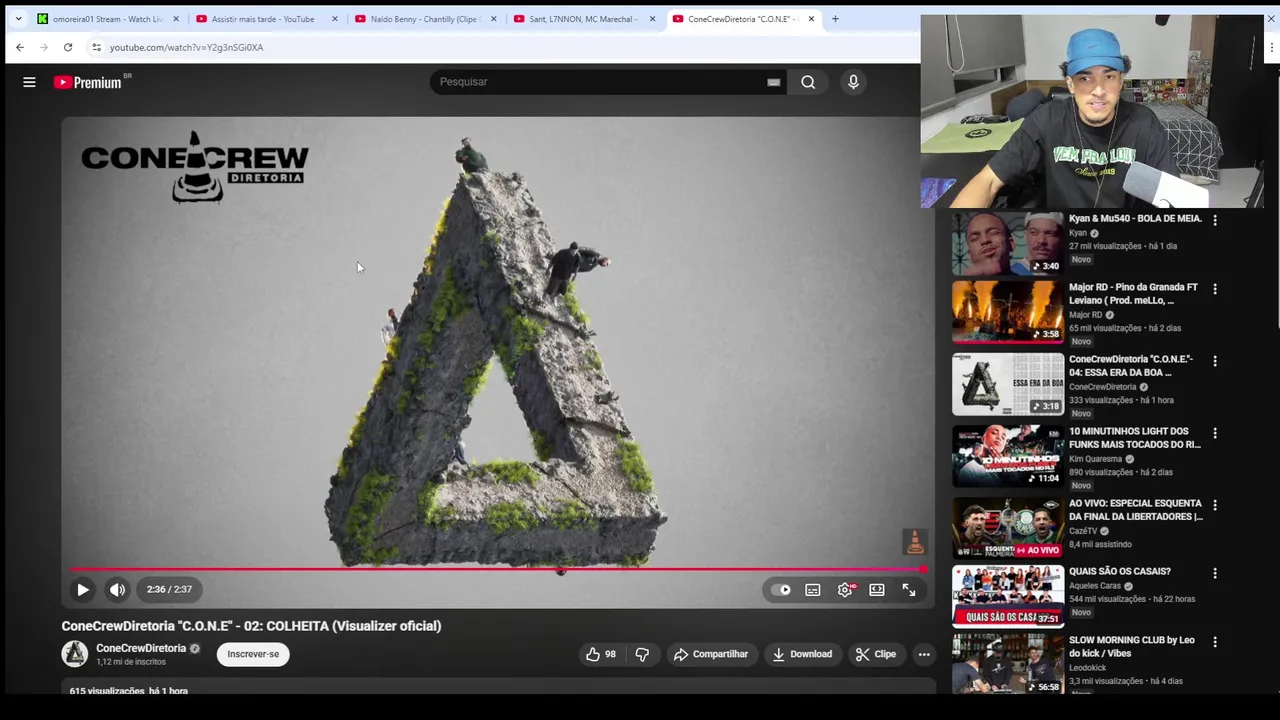
Task: Open the YouTube hamburger guide menu
Action: (29, 82)
